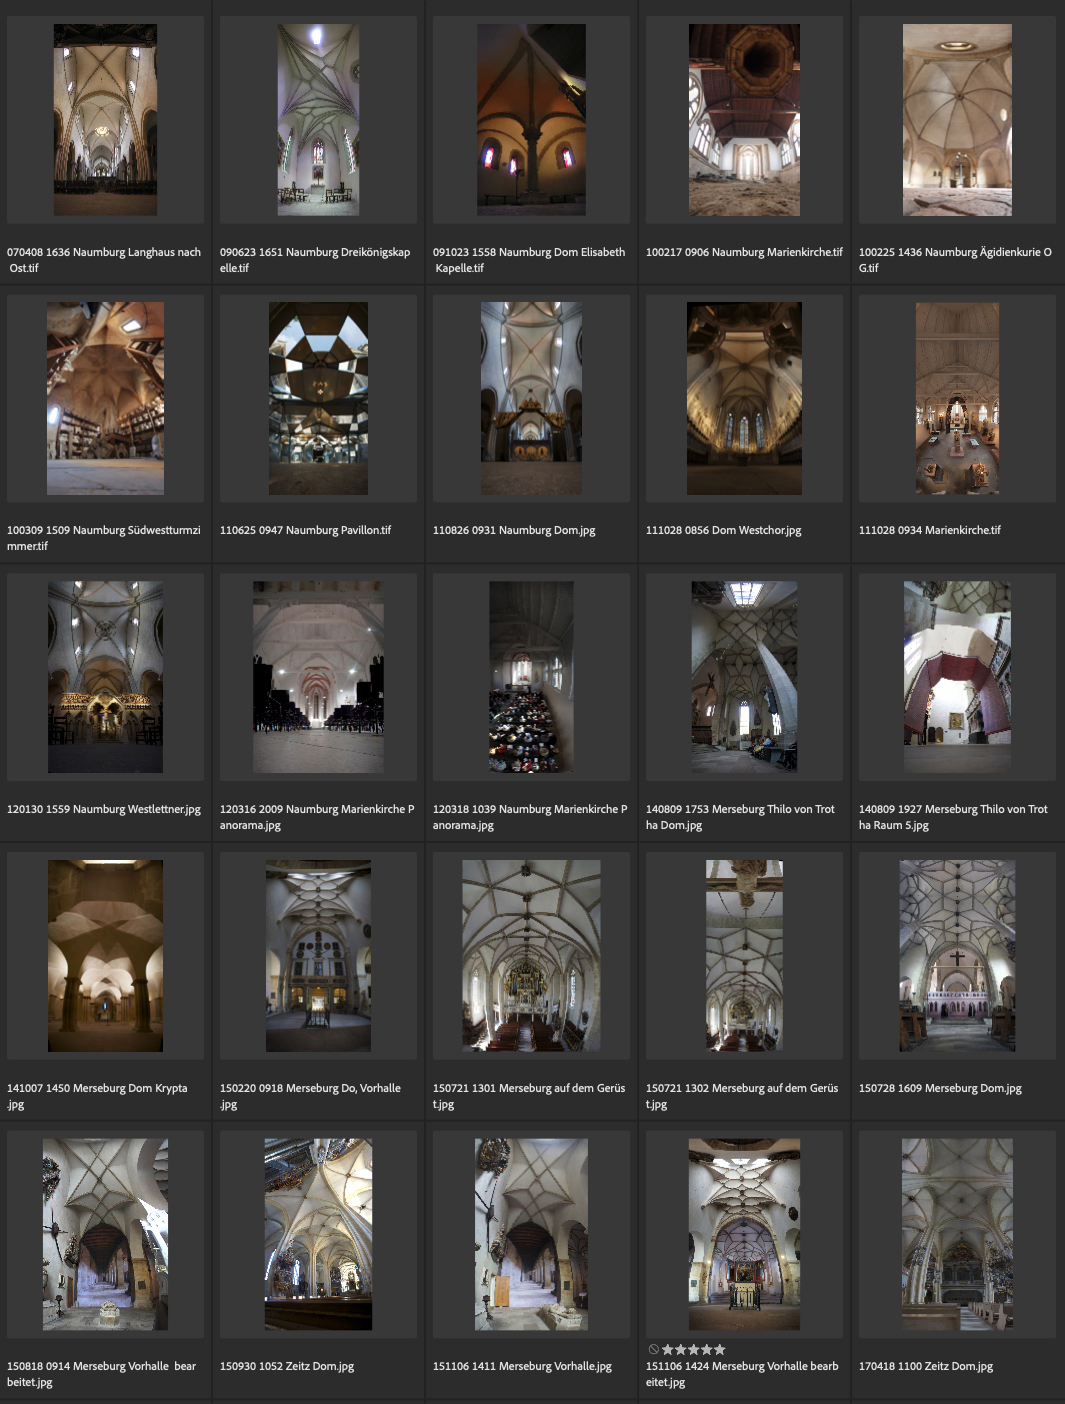Select the Merseburg Dom Krypta thumbnail
The width and height of the screenshot is (1065, 1404).
tap(105, 955)
